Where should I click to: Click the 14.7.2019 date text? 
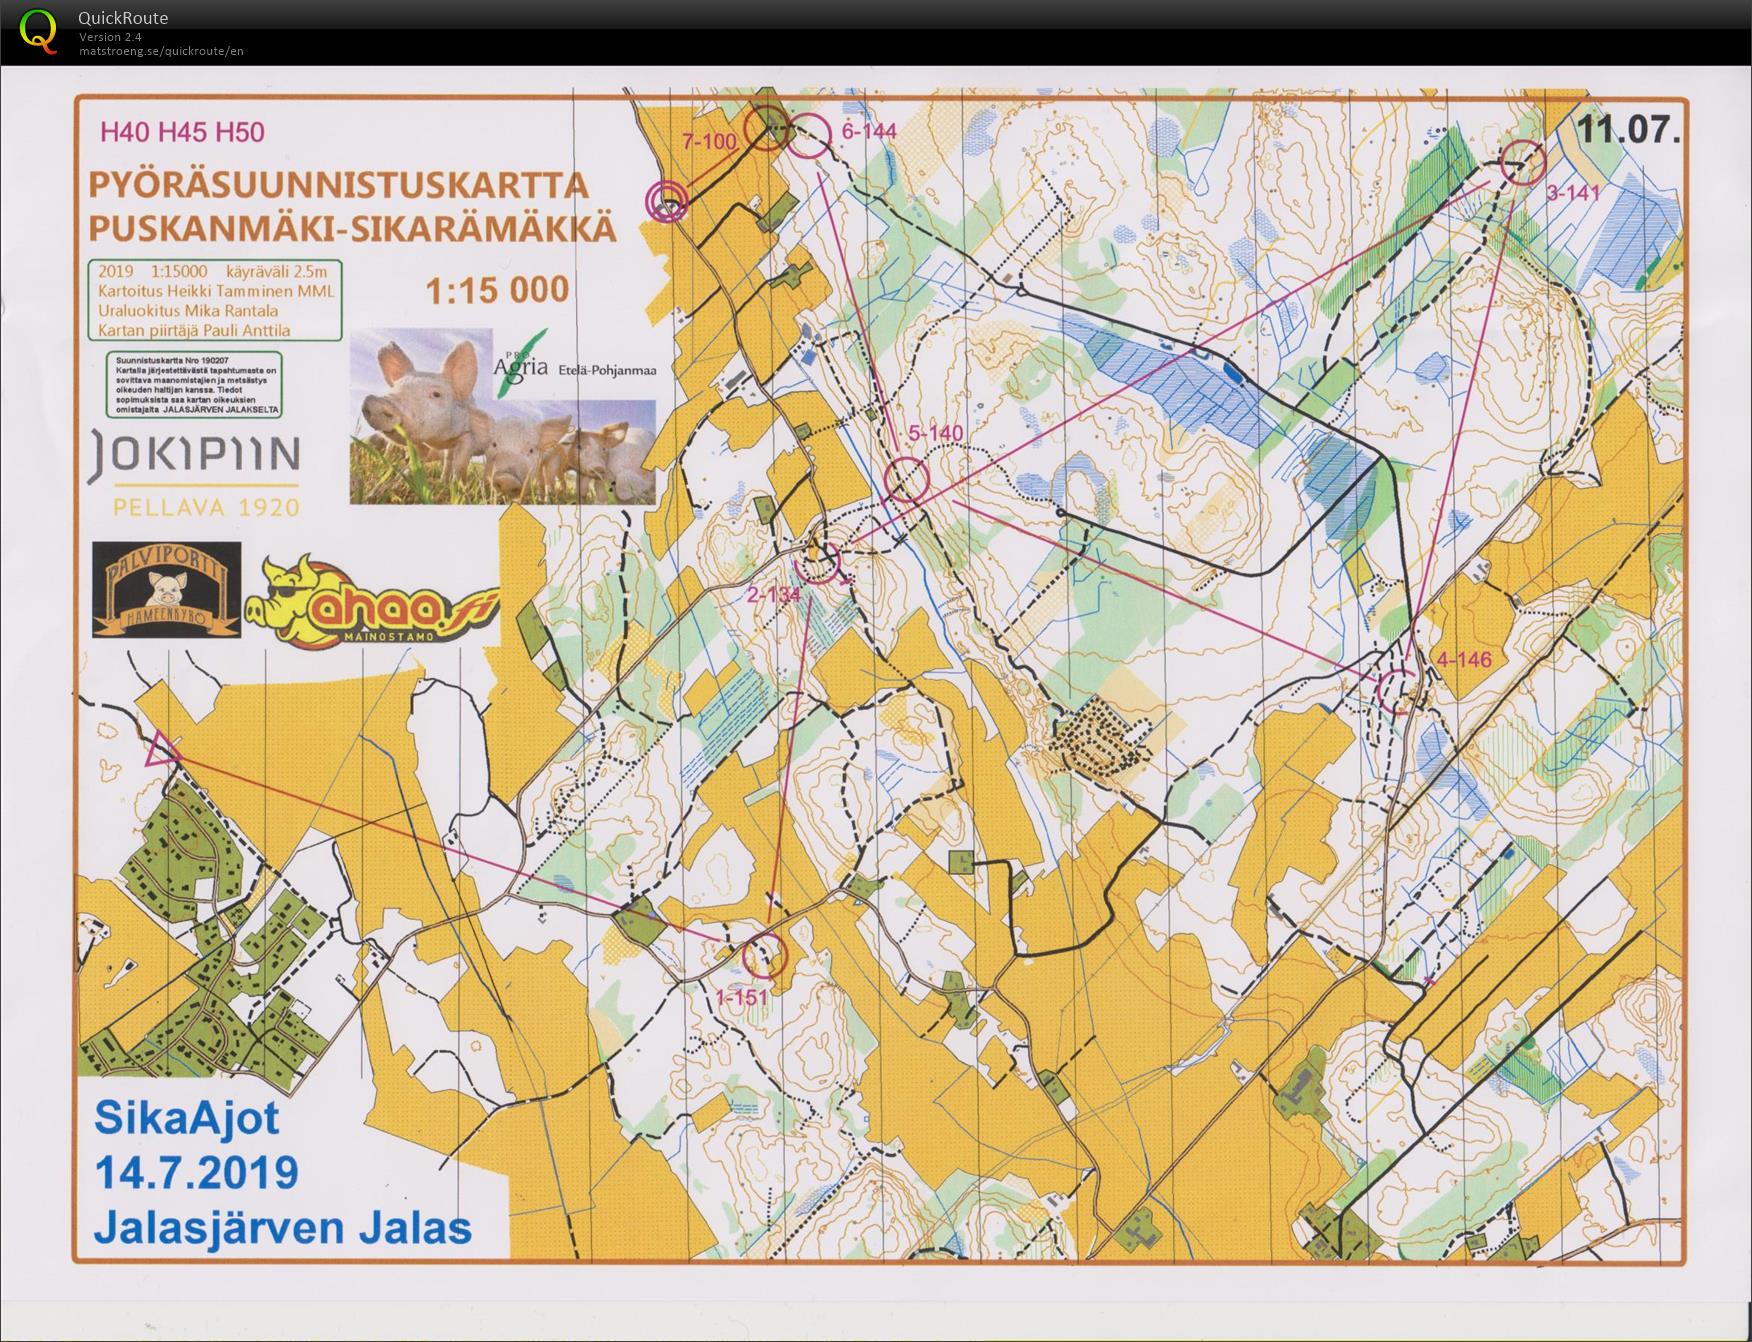coord(196,1171)
